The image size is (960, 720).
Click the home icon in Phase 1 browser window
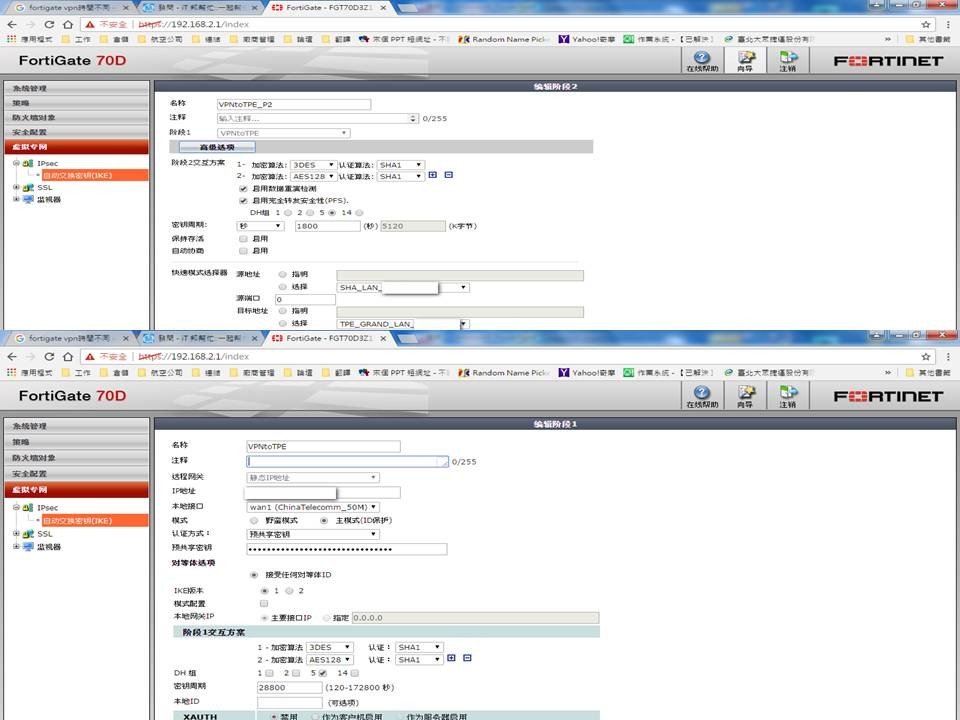(x=68, y=356)
